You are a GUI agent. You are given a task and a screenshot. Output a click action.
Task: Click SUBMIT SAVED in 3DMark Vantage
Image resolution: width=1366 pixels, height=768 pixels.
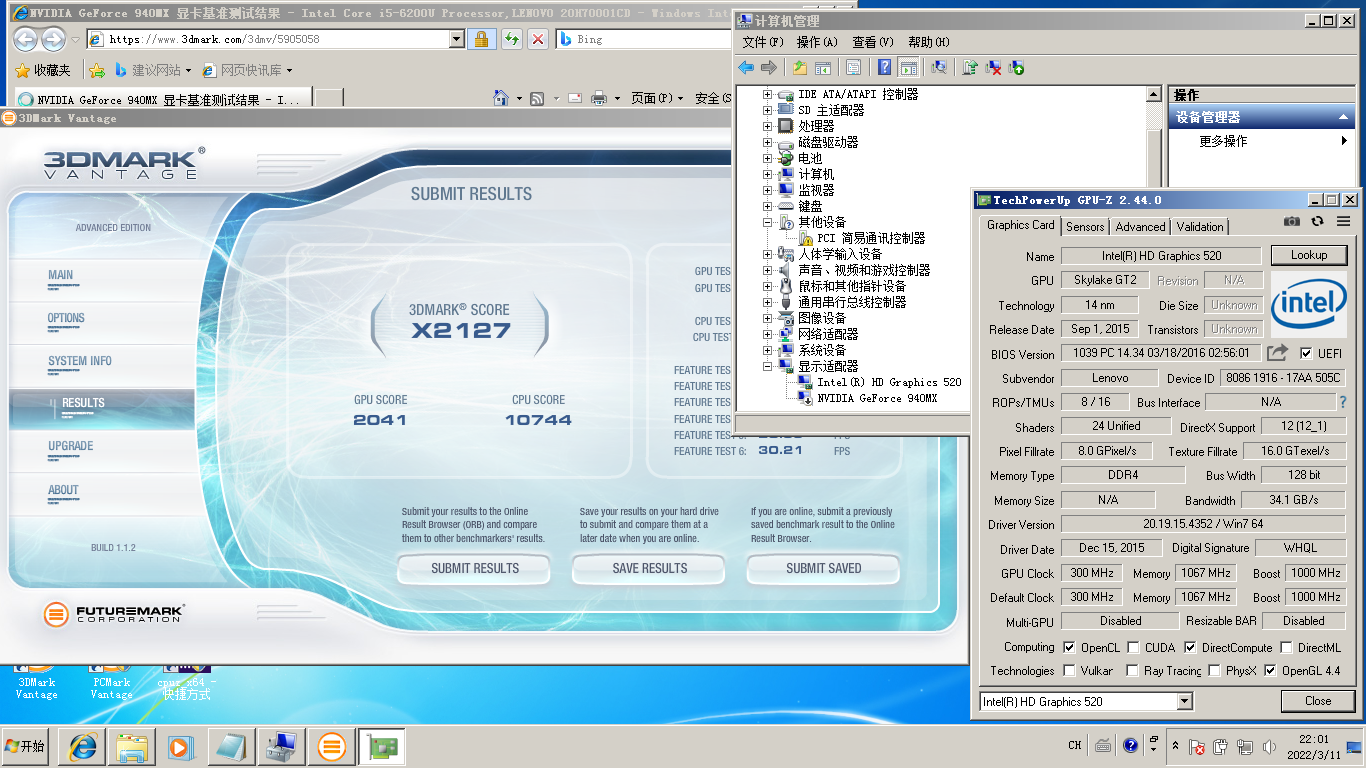(823, 568)
